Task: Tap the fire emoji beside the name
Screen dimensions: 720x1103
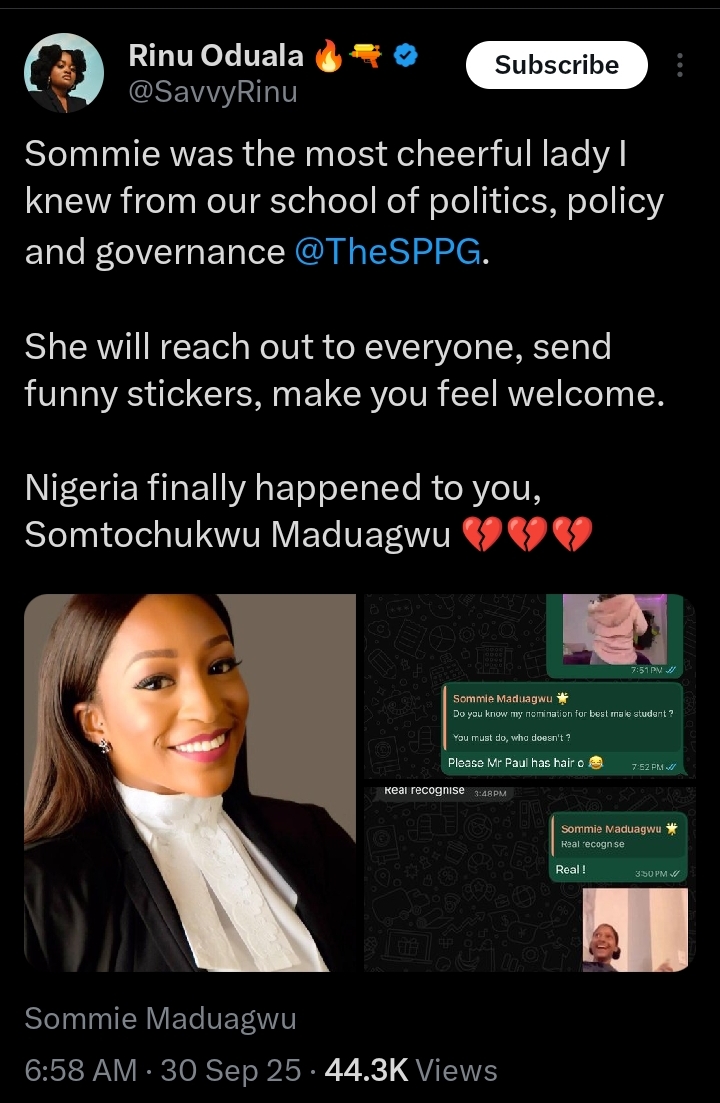Action: 328,56
